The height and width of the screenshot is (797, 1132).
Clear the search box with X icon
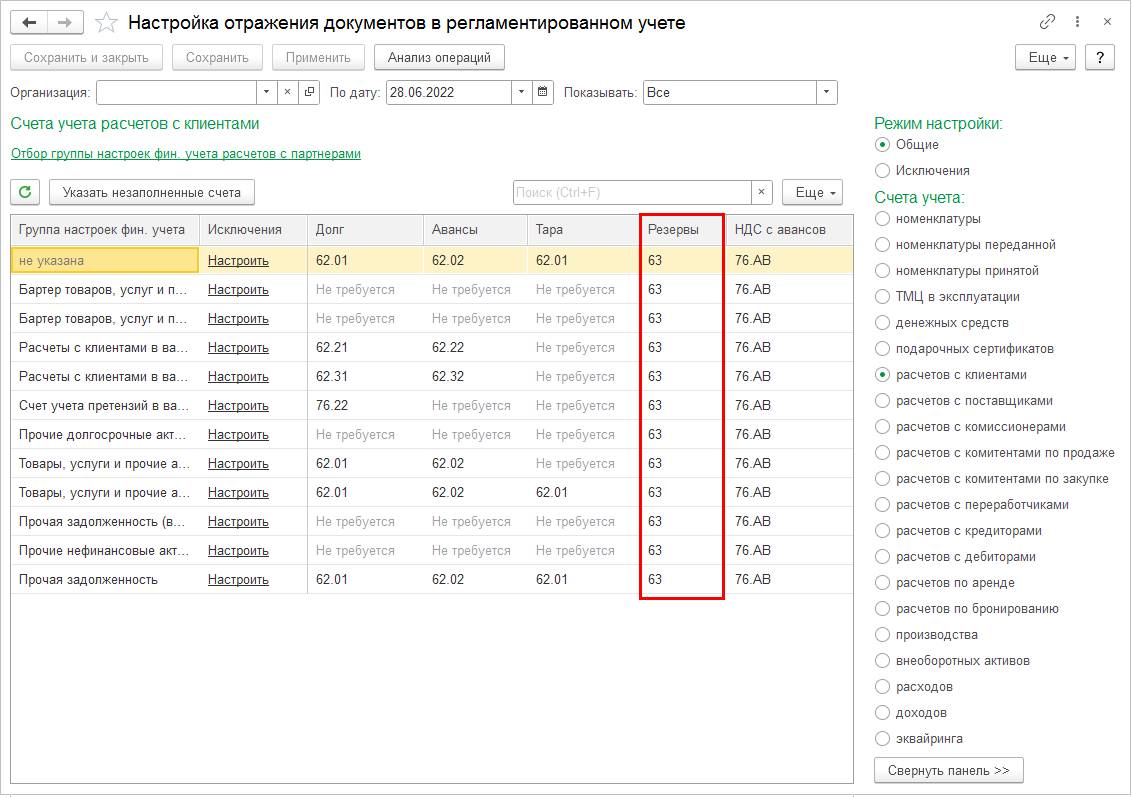click(x=762, y=192)
